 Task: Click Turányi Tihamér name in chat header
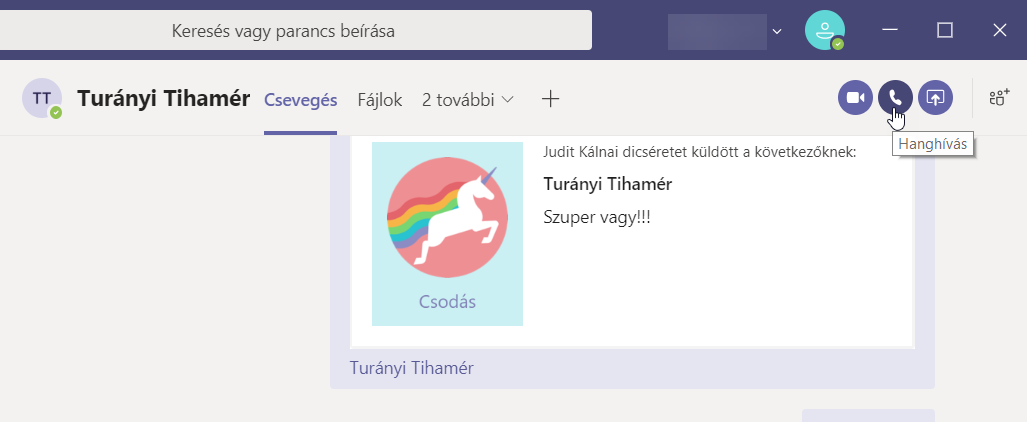[163, 99]
